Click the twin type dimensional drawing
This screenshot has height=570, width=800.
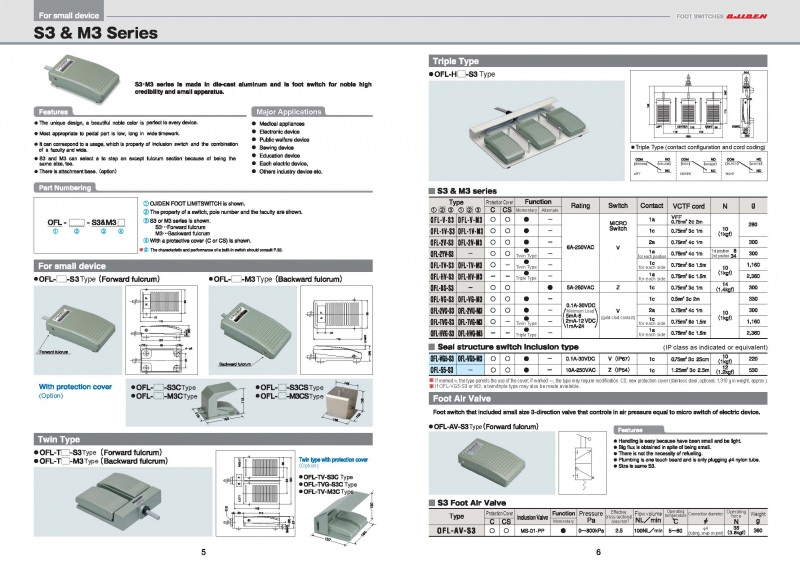pos(256,493)
